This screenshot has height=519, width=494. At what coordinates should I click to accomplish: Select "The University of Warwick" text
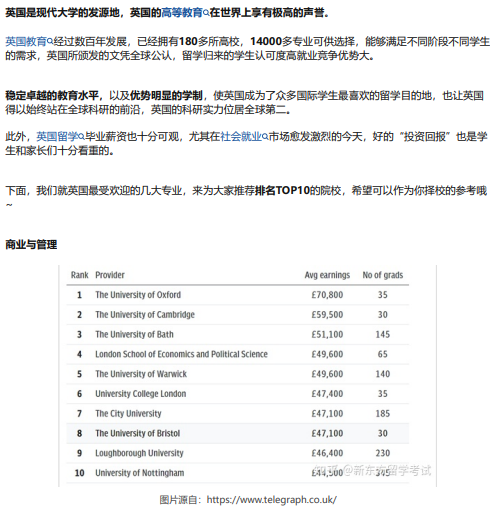pos(141,374)
